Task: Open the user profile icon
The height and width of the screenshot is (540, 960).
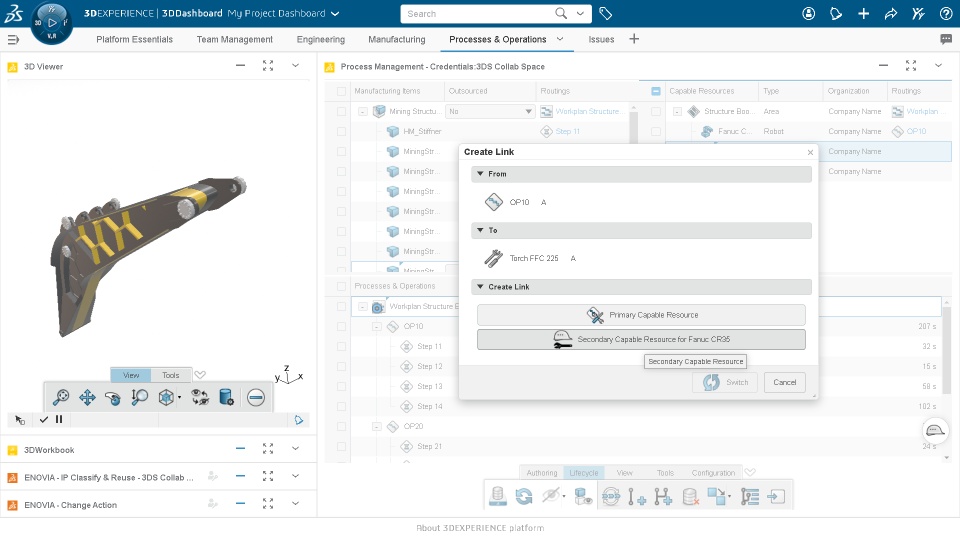Action: [x=808, y=13]
